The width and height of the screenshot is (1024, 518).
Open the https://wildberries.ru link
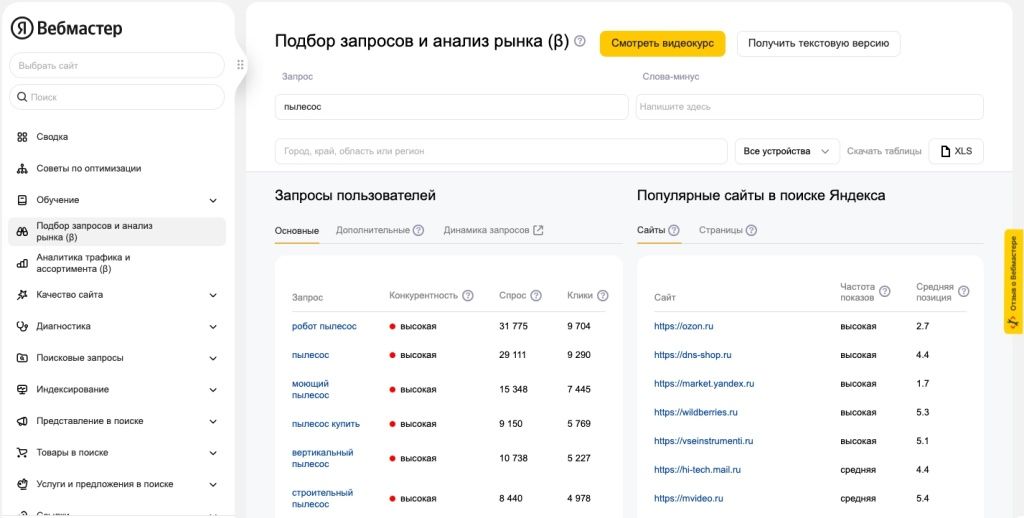(x=696, y=412)
